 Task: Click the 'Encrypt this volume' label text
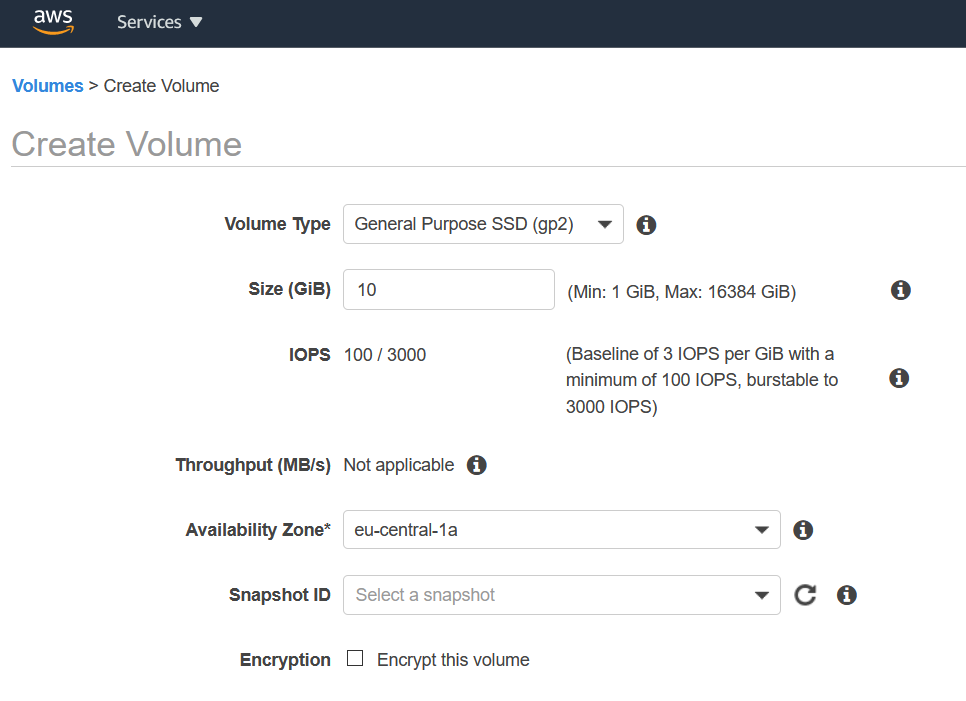[x=453, y=660]
